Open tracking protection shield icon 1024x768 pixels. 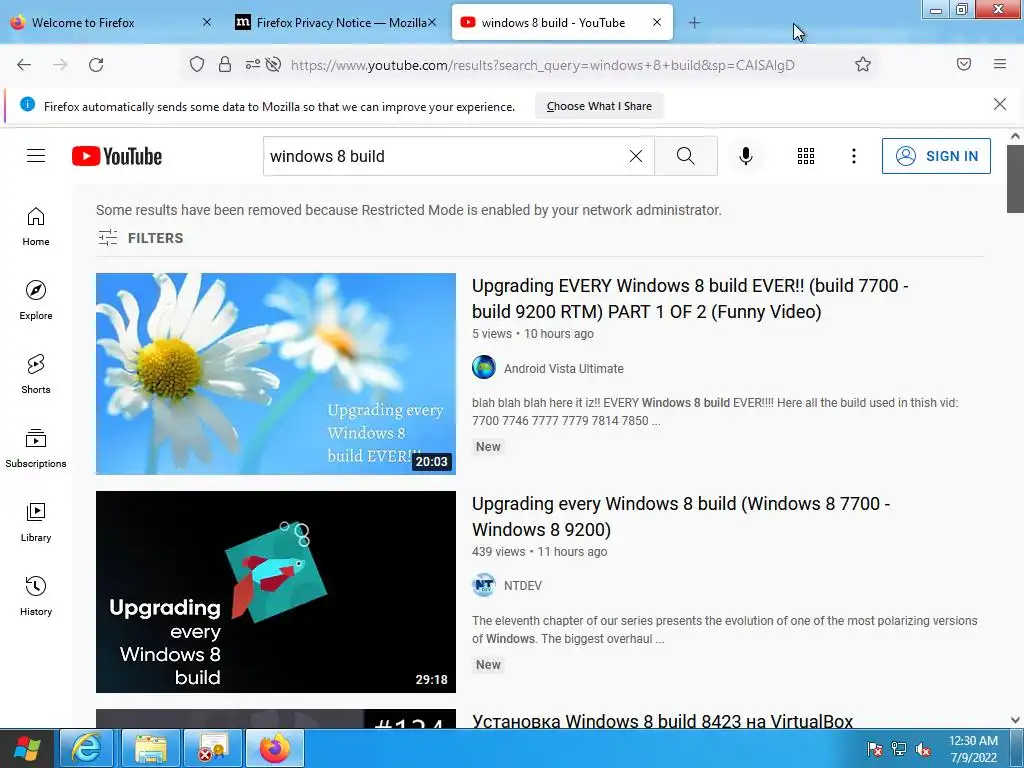click(x=197, y=64)
